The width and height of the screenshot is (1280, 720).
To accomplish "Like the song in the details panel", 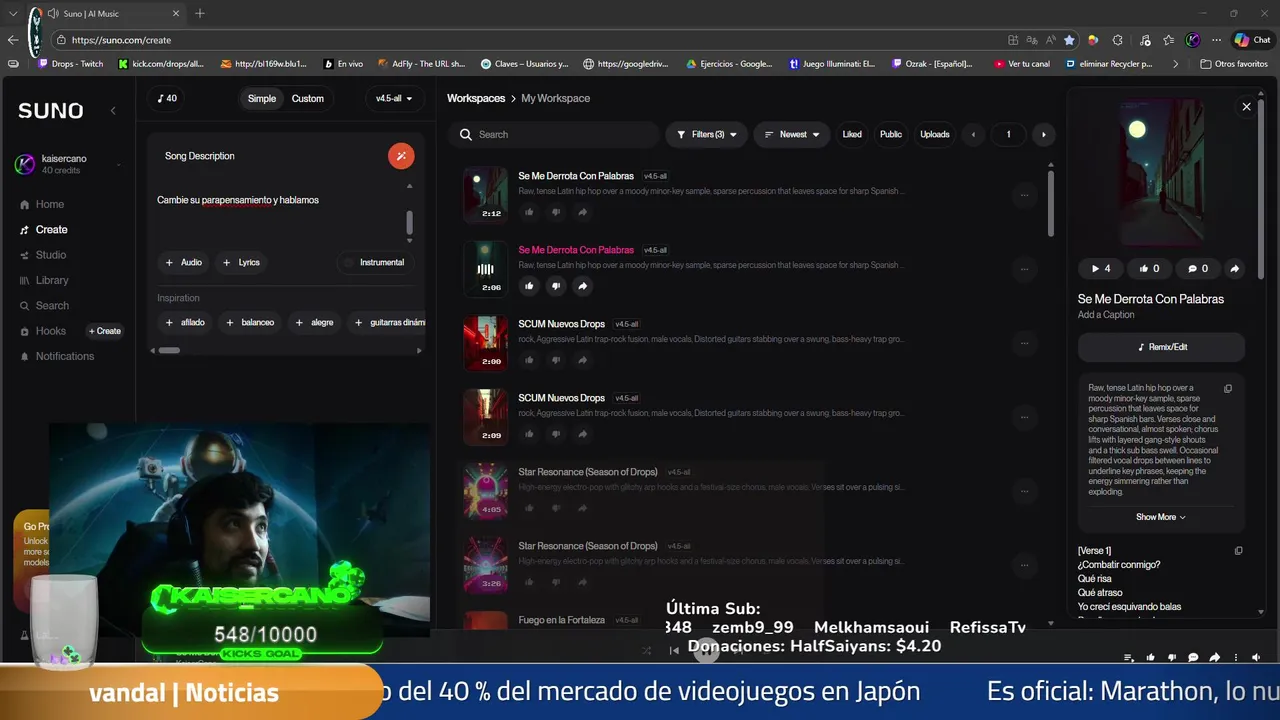I will [x=1149, y=268].
